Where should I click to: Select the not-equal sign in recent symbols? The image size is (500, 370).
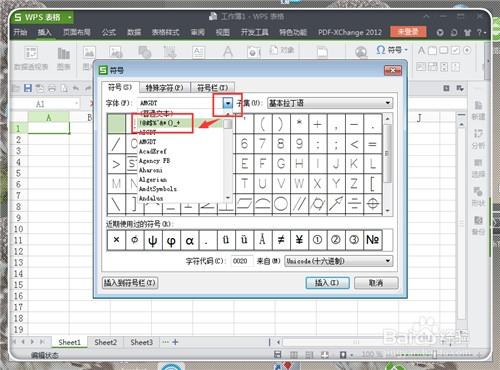[281, 240]
